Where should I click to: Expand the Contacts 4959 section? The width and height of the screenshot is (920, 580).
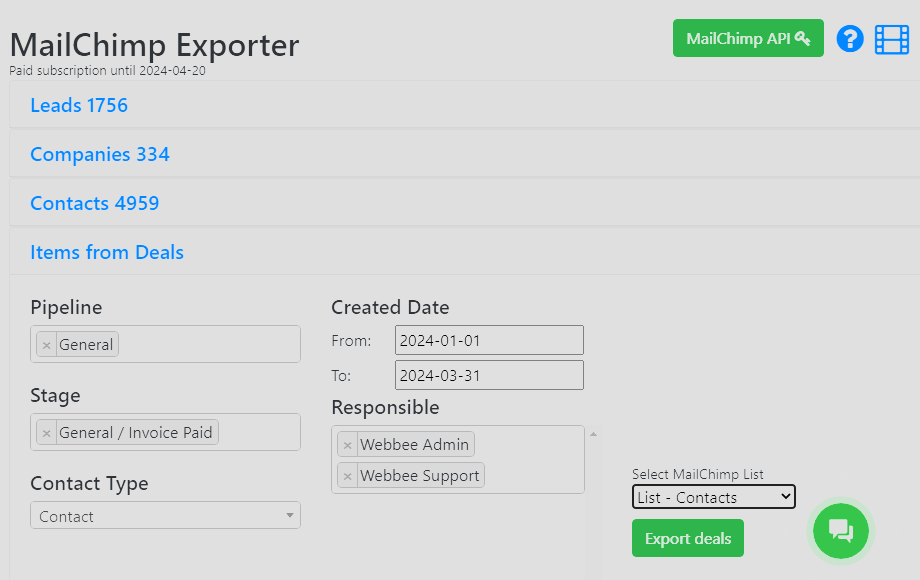95,203
